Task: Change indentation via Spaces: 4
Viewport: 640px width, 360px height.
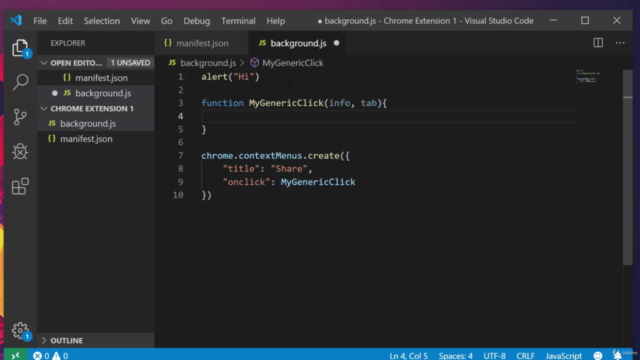Action: point(456,356)
